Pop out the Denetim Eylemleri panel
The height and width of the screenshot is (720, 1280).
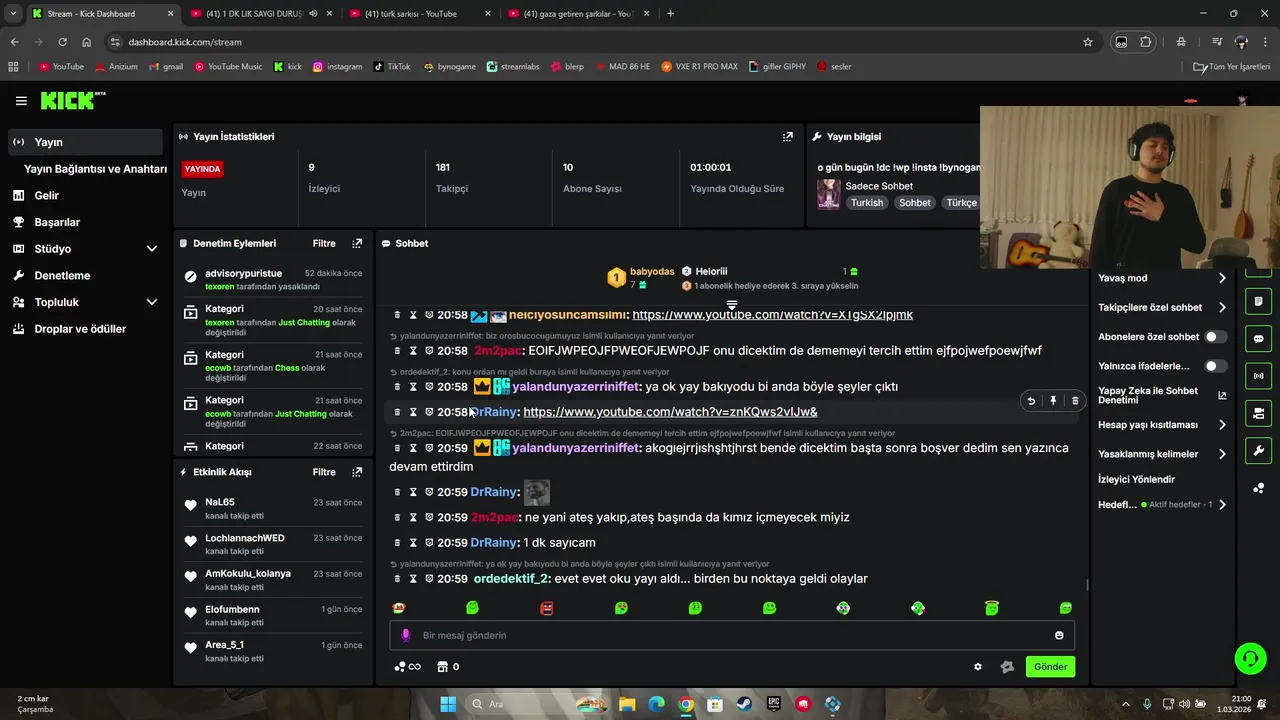tap(357, 243)
